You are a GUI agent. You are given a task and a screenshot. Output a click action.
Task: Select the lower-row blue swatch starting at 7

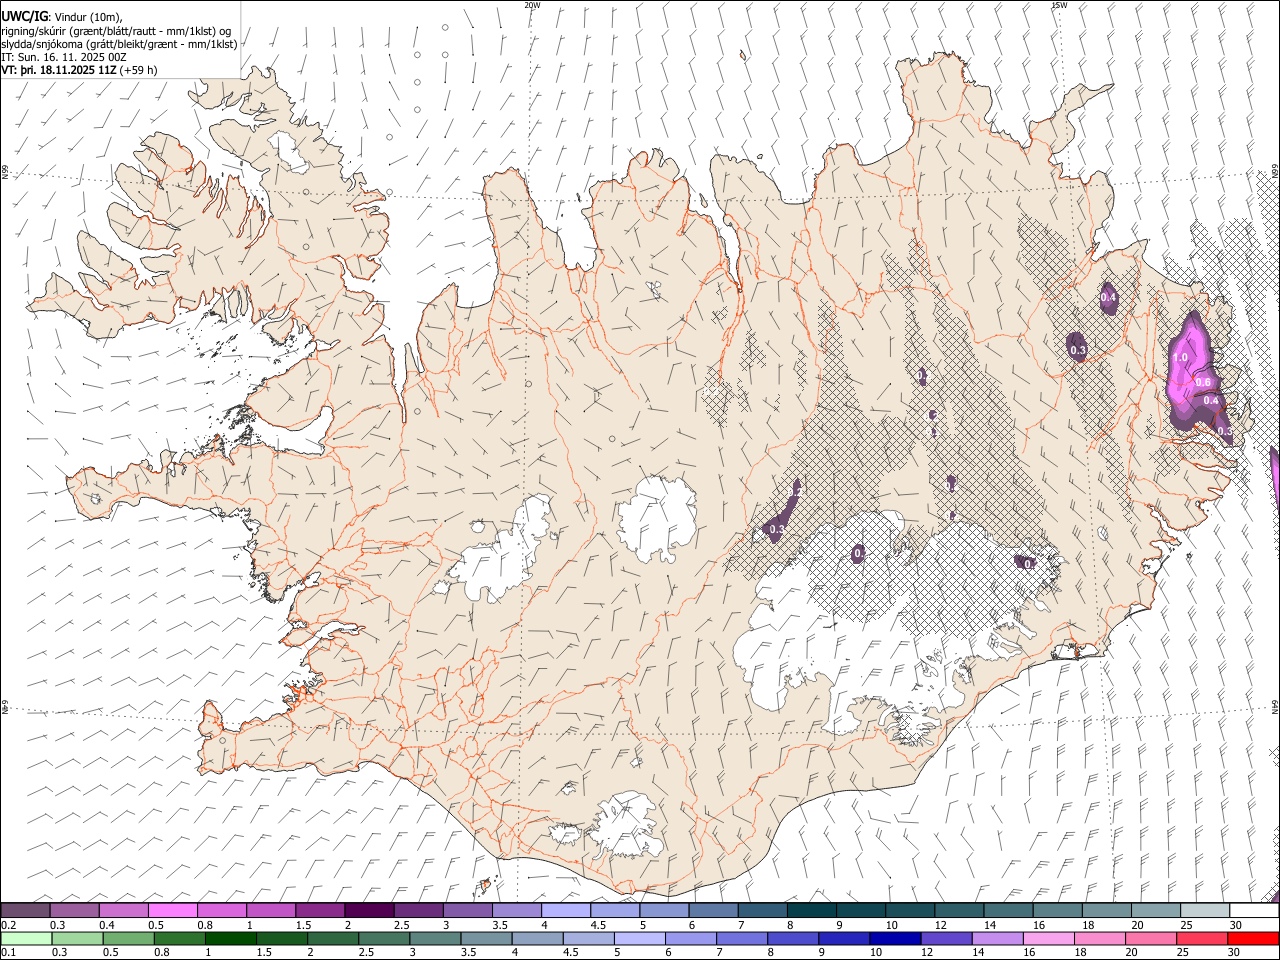click(x=742, y=938)
